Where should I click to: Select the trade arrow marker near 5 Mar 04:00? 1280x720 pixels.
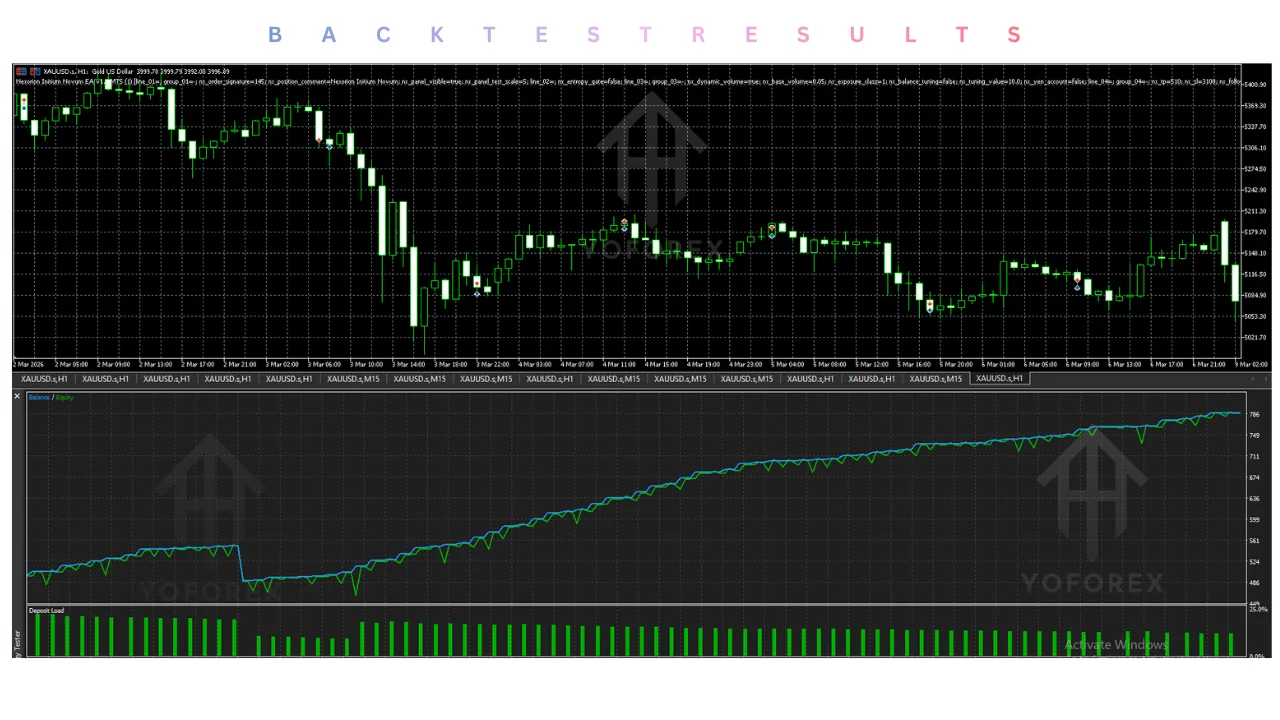click(x=772, y=231)
